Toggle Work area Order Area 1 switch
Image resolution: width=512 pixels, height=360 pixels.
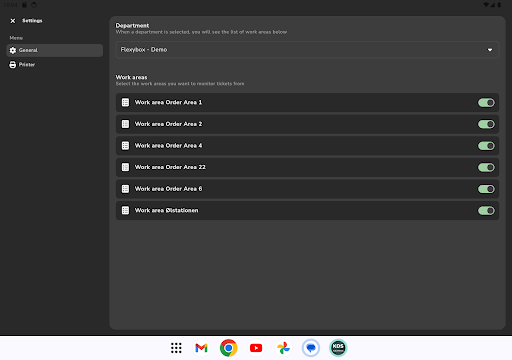(486, 103)
